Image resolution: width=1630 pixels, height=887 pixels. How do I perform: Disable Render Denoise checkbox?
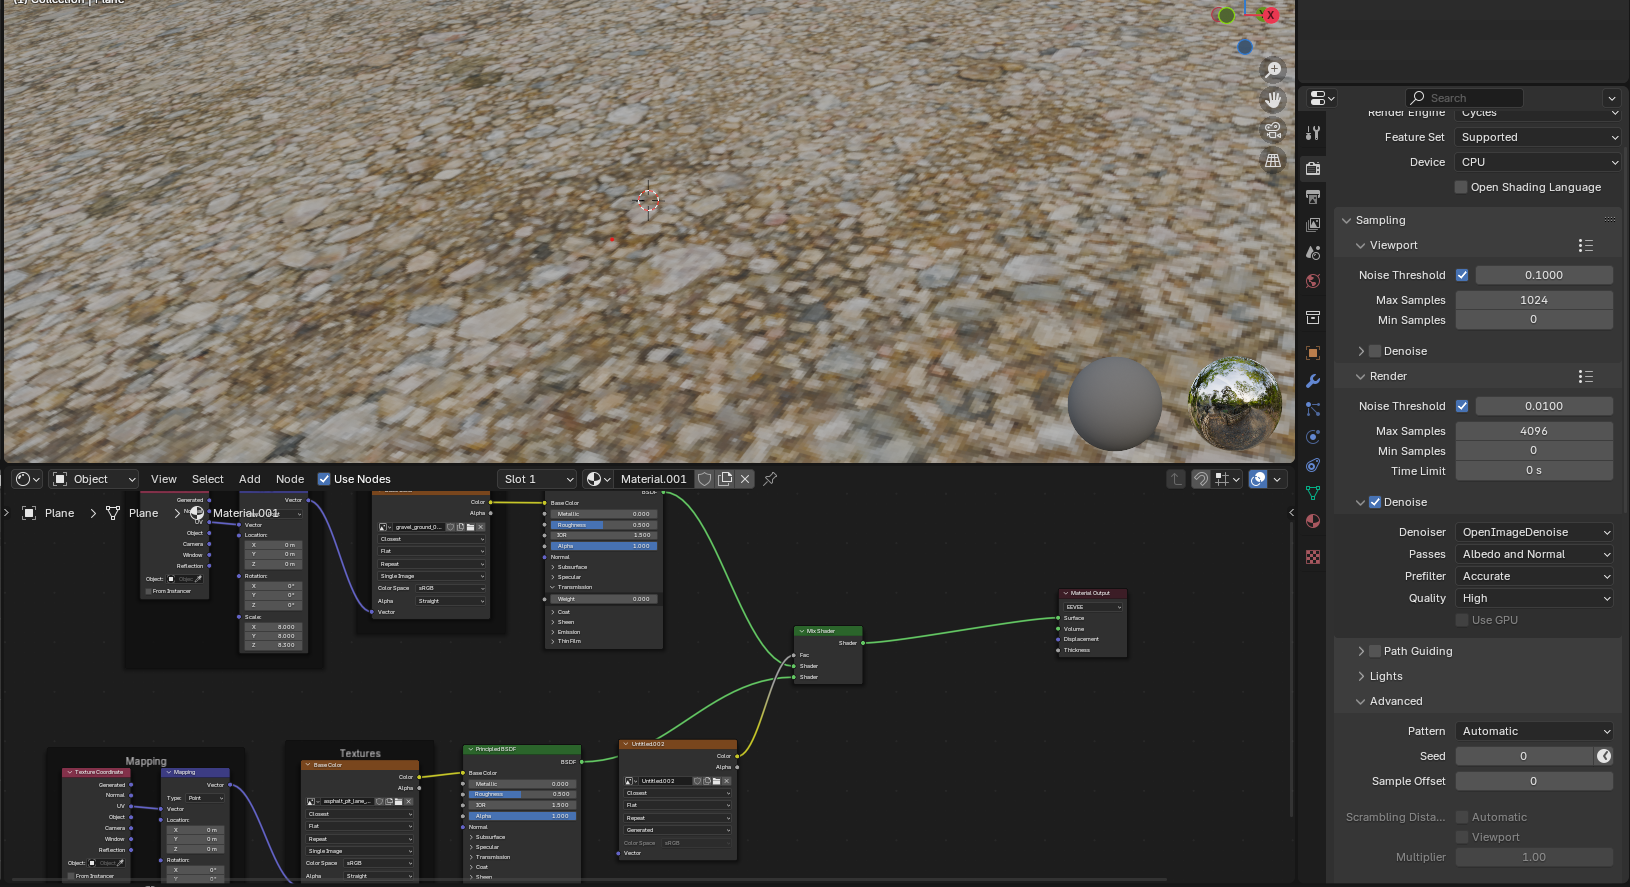coord(1375,502)
